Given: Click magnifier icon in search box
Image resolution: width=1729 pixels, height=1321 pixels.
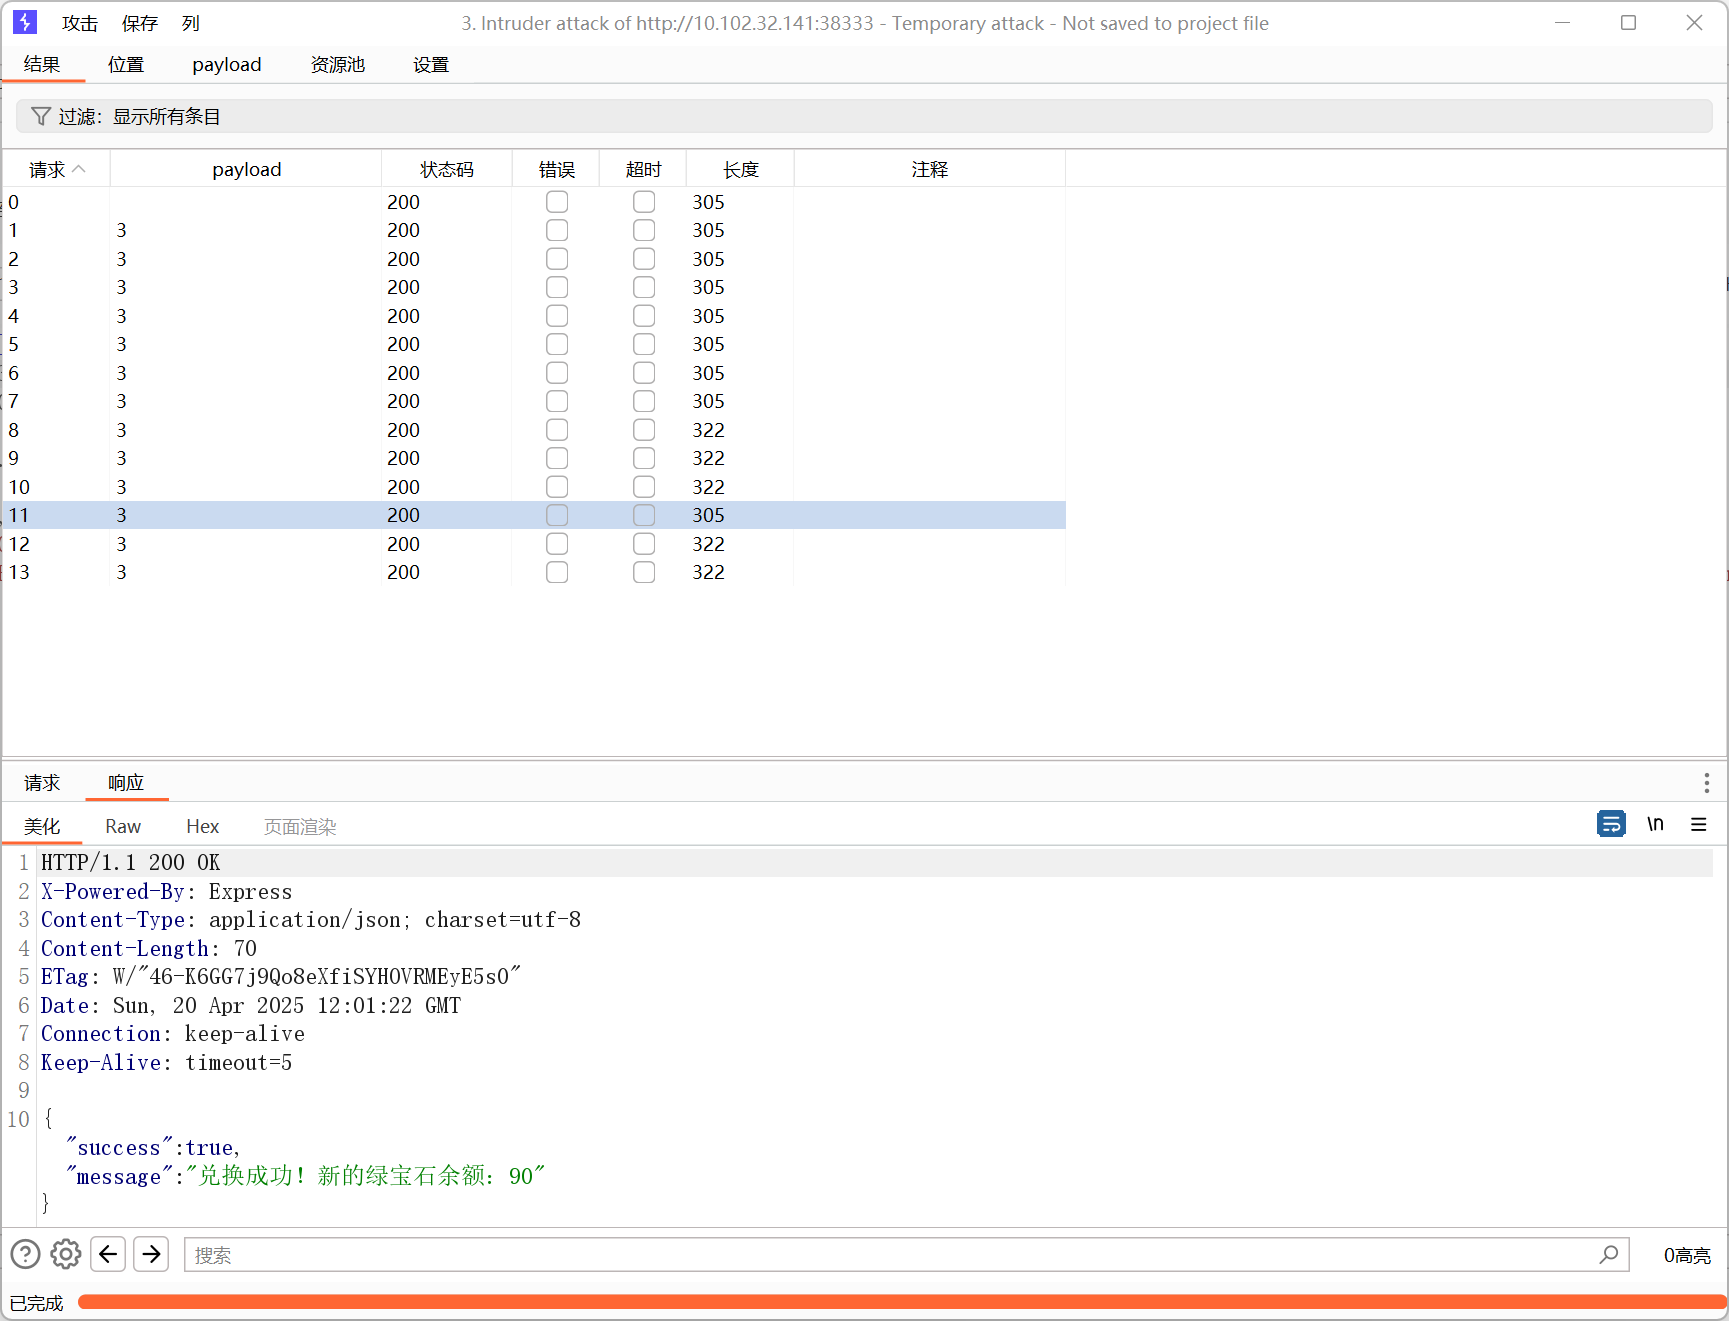Looking at the screenshot, I should 1608,1254.
